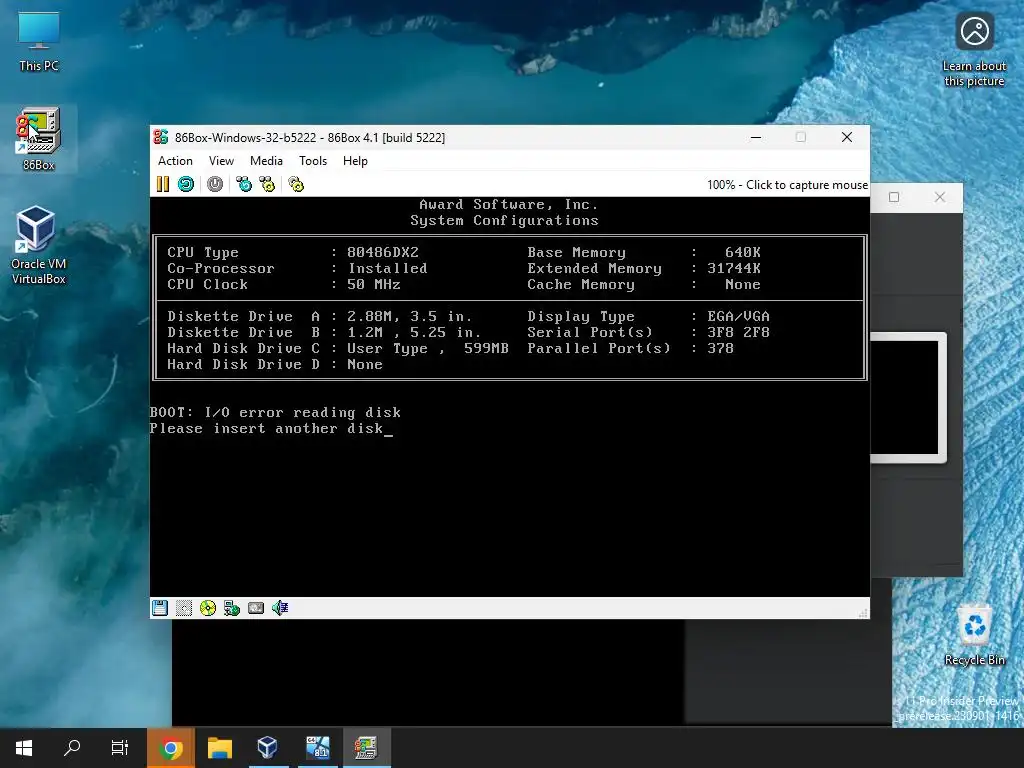Hard reset the emulated machine
Image resolution: width=1024 pixels, height=768 pixels.
pos(186,184)
